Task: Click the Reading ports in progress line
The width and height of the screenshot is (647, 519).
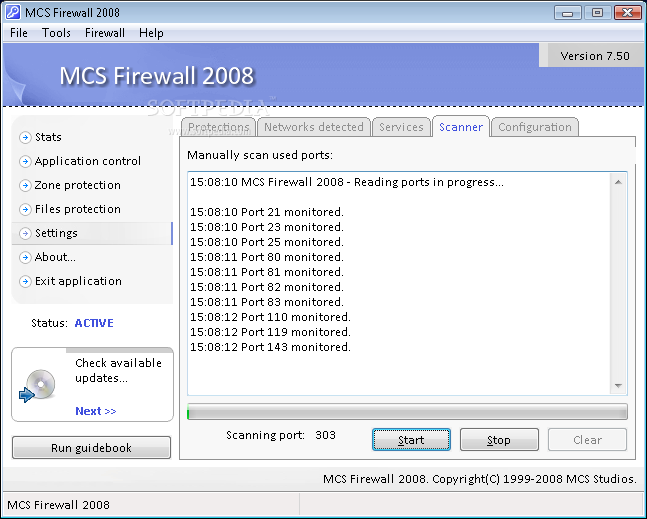Action: click(347, 182)
